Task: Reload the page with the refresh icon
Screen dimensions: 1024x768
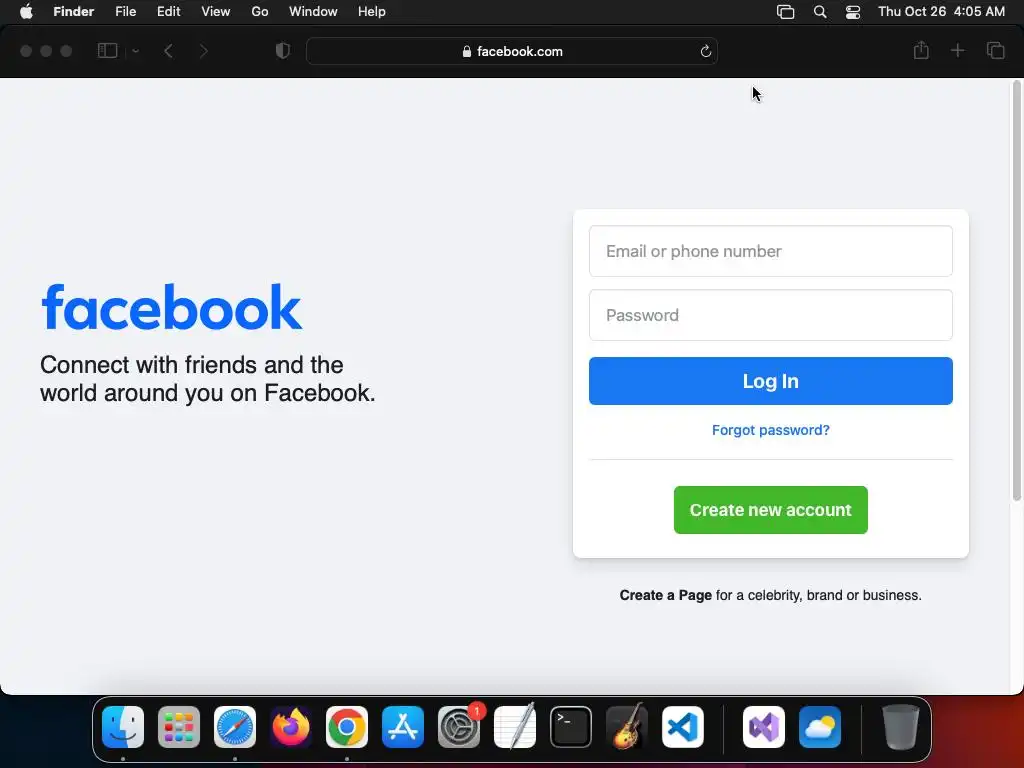Action: point(705,52)
